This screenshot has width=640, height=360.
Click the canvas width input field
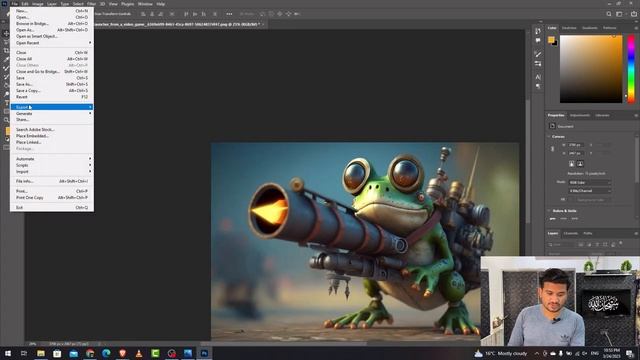576,145
